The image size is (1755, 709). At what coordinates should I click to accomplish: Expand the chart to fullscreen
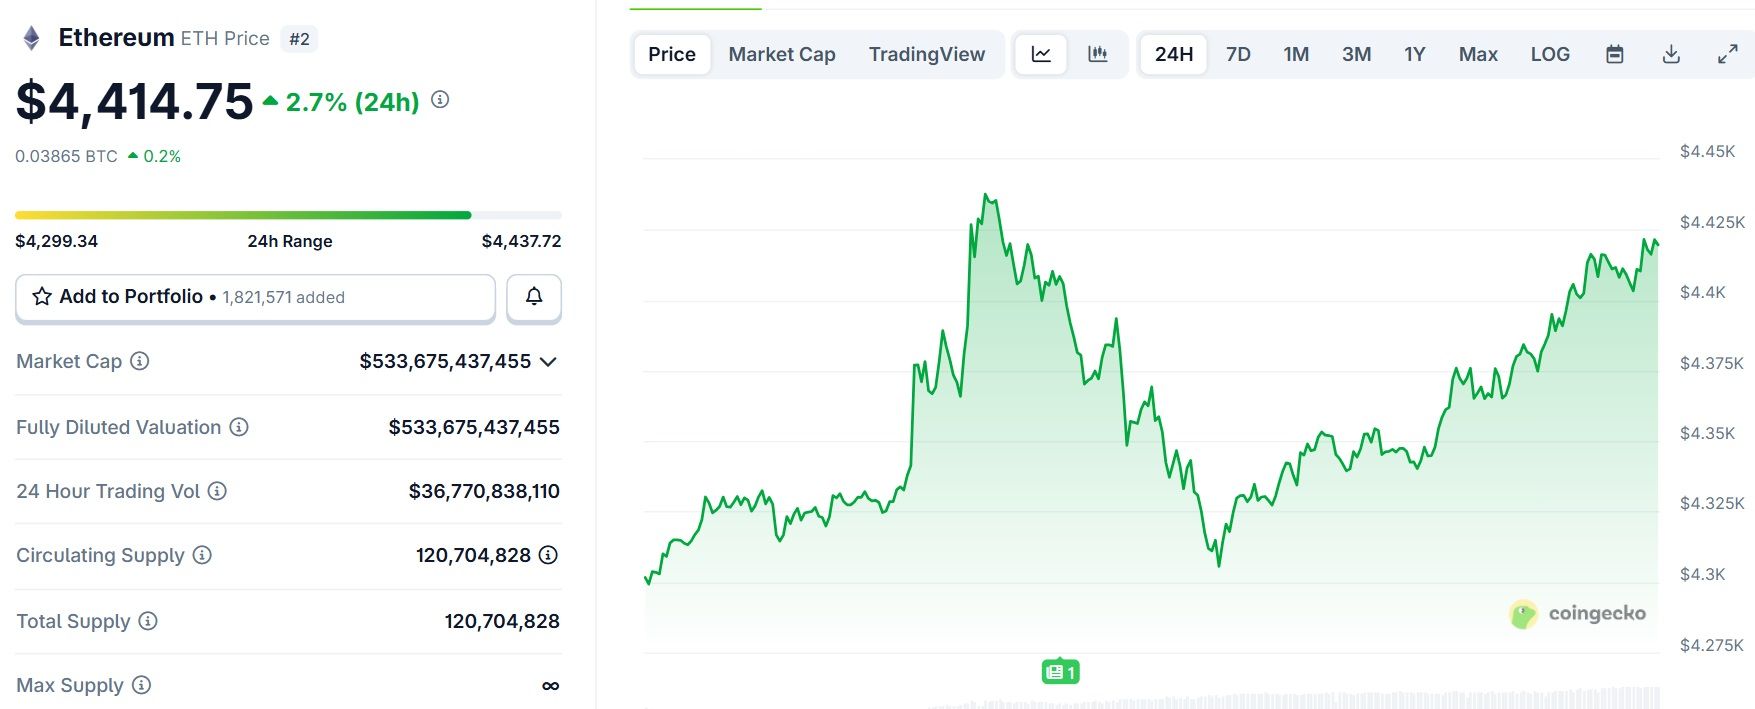coord(1728,55)
